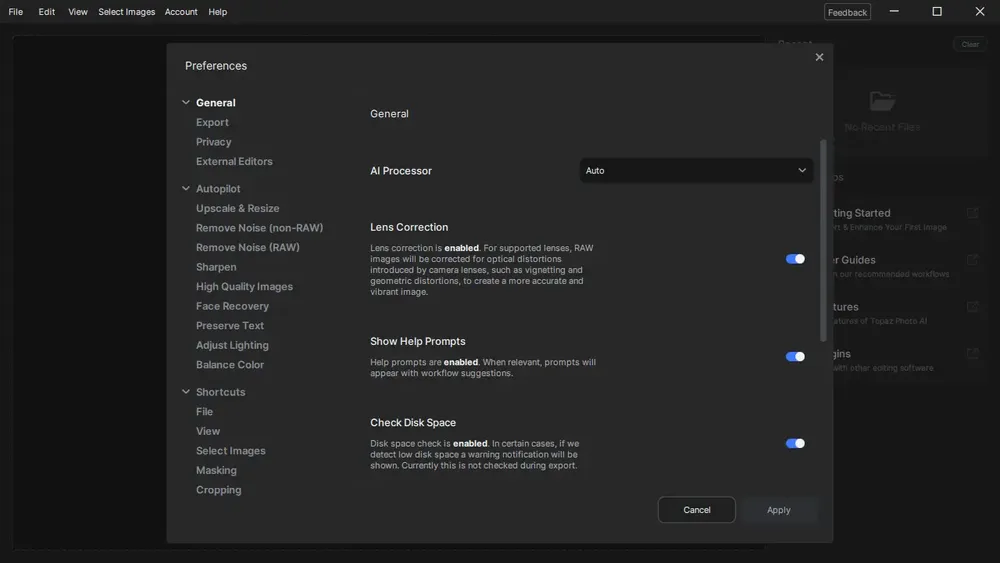Select Remove Noise (RAW) preferences
The width and height of the screenshot is (1000, 563).
pyautogui.click(x=247, y=248)
